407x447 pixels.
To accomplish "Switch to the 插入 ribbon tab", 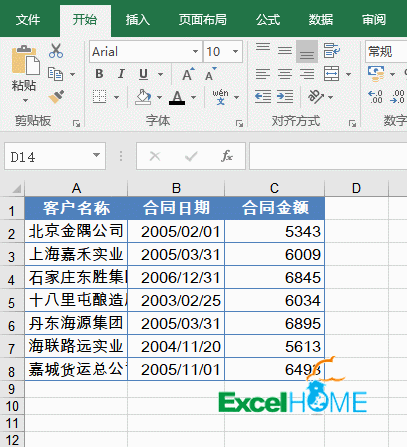I will click(137, 20).
